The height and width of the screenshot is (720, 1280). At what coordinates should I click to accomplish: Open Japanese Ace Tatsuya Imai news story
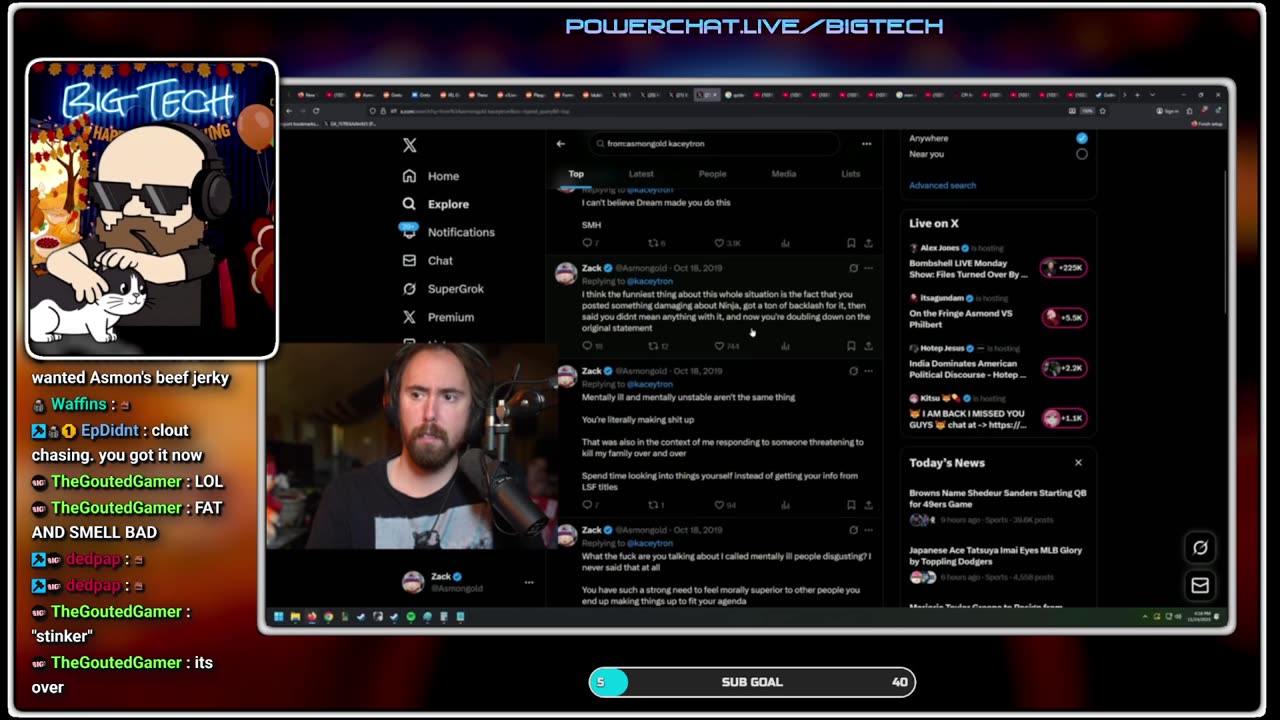point(997,563)
